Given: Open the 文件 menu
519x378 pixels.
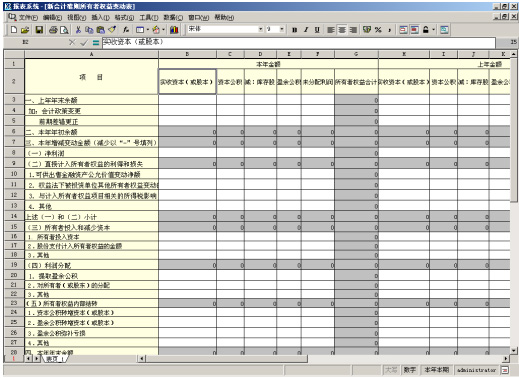Looking at the screenshot, I should point(28,17).
